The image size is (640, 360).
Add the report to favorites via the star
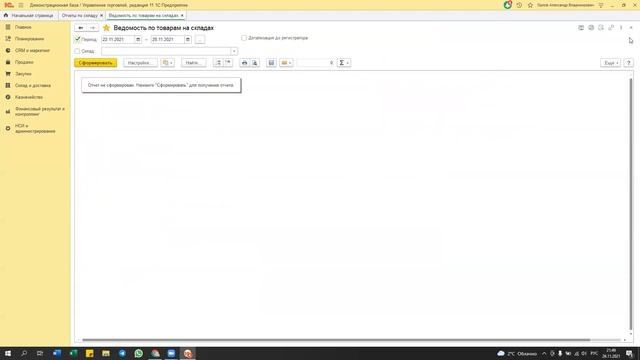coord(107,28)
